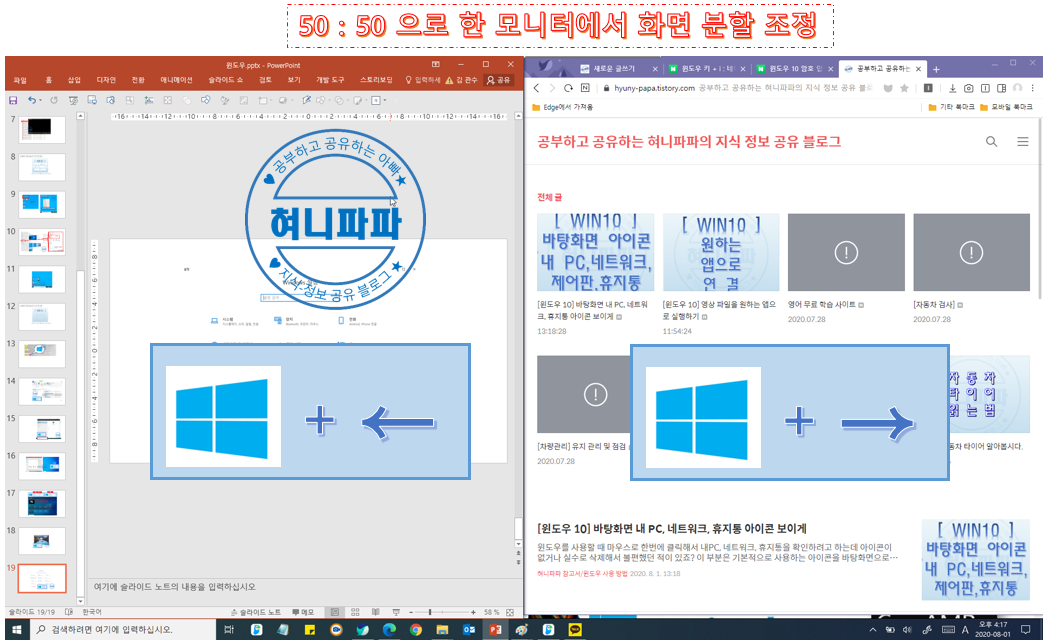Open ribbon display options icon in PowerPoint title bar
The width and height of the screenshot is (1046, 642).
coord(436,65)
